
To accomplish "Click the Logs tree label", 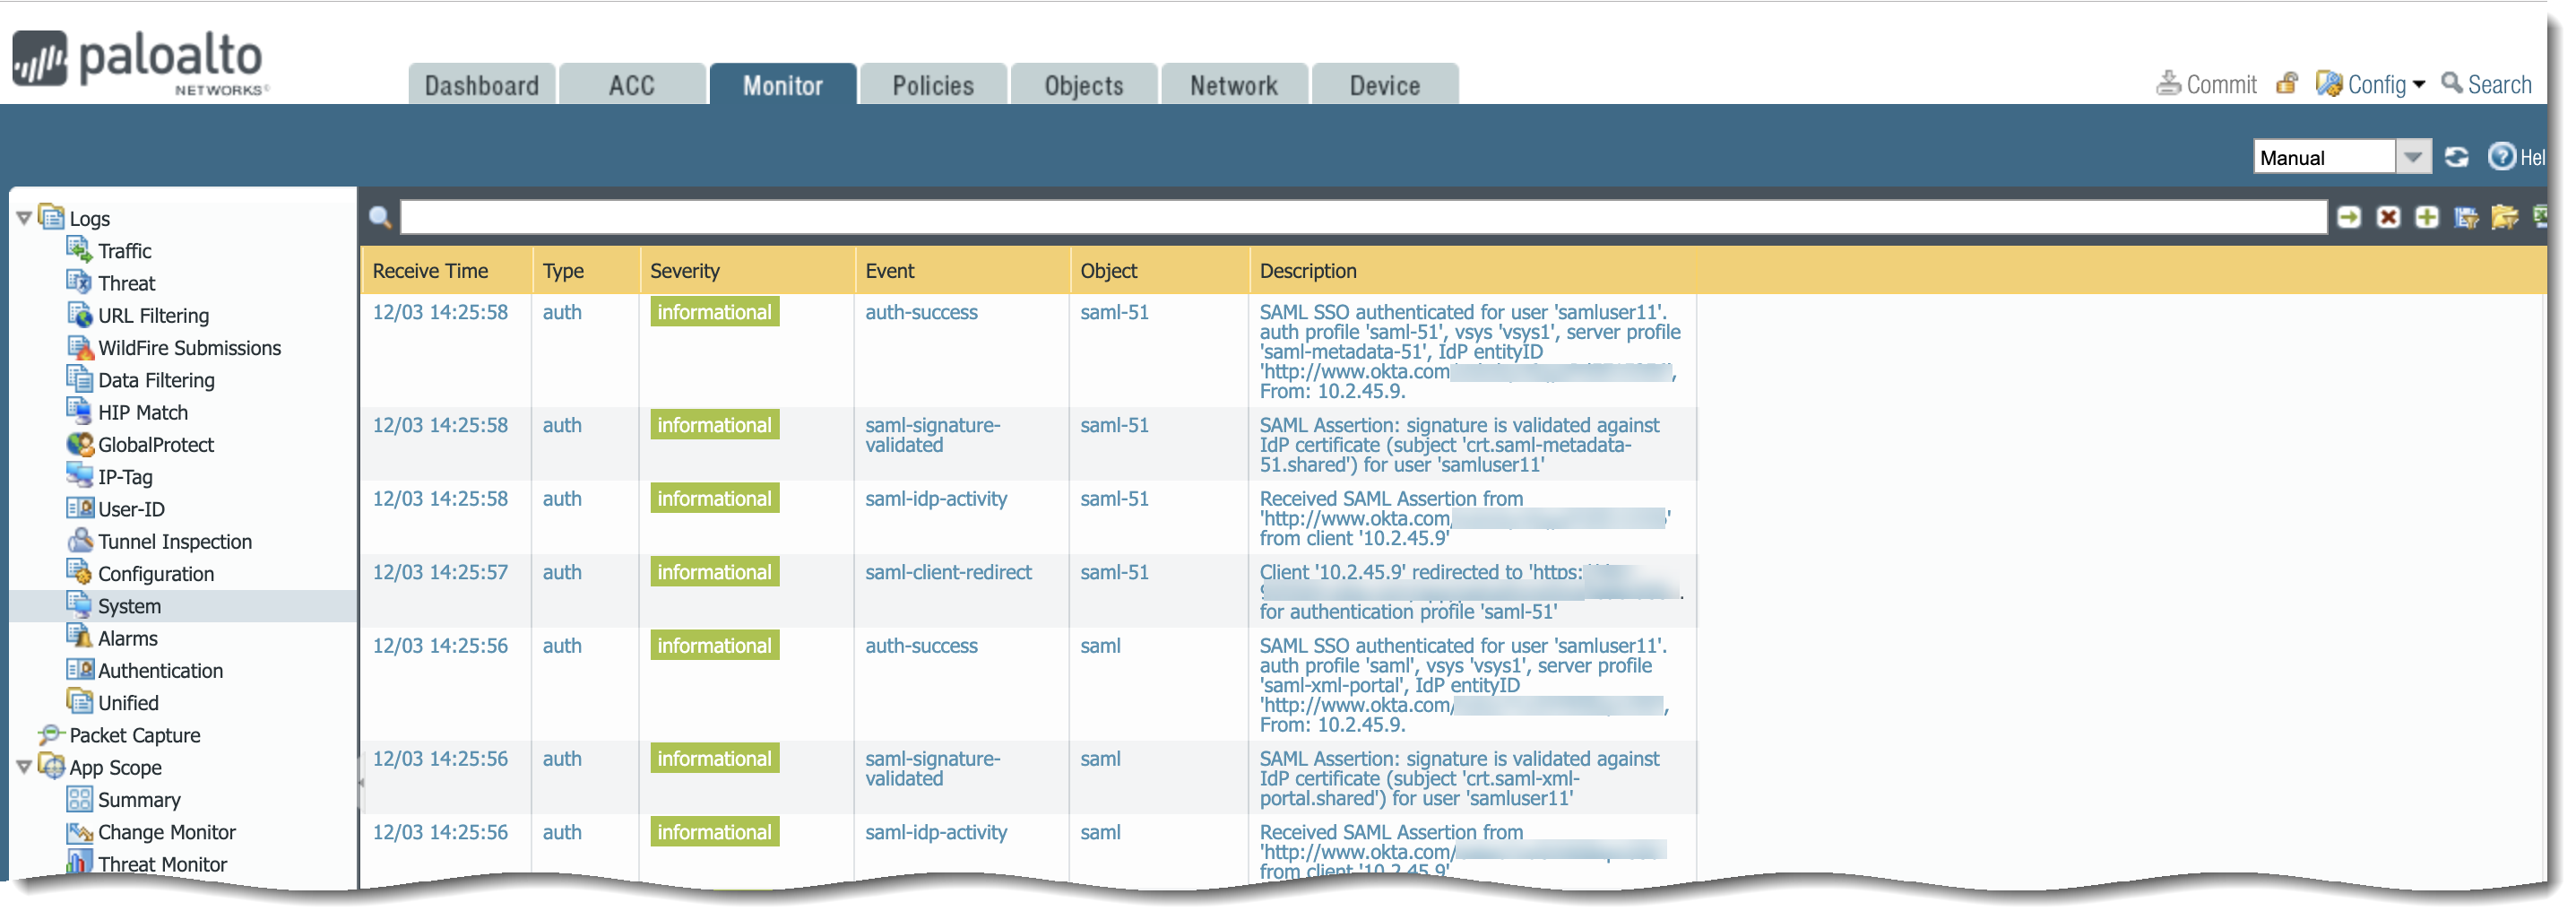I will (x=89, y=218).
